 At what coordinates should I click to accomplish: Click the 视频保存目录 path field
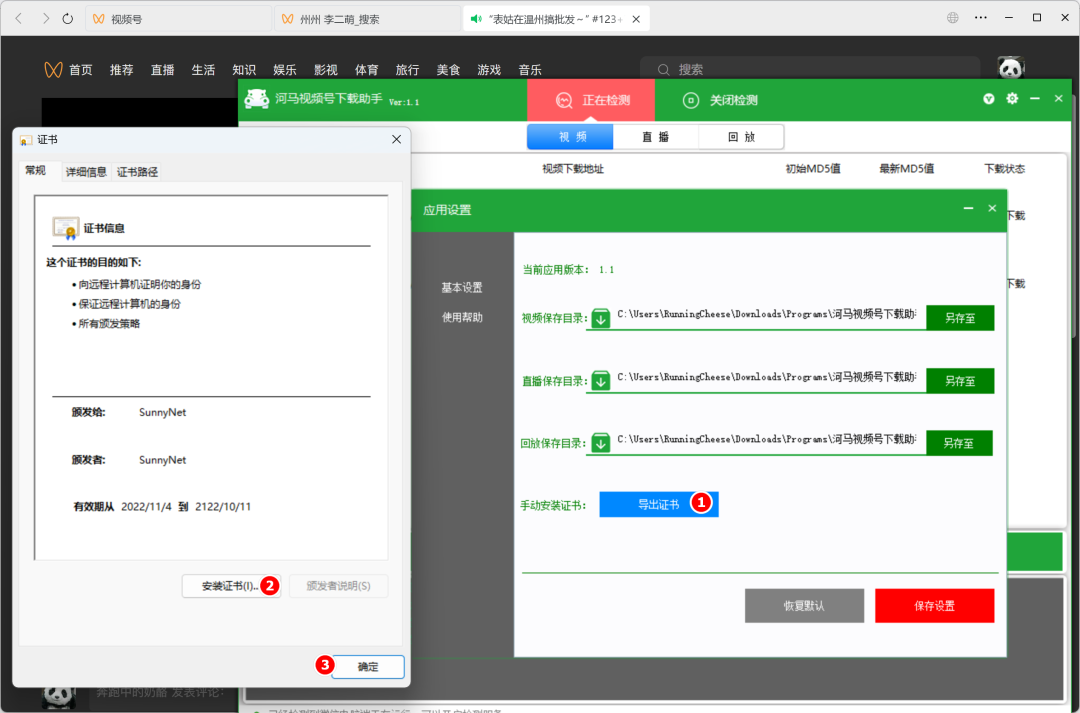pos(767,314)
